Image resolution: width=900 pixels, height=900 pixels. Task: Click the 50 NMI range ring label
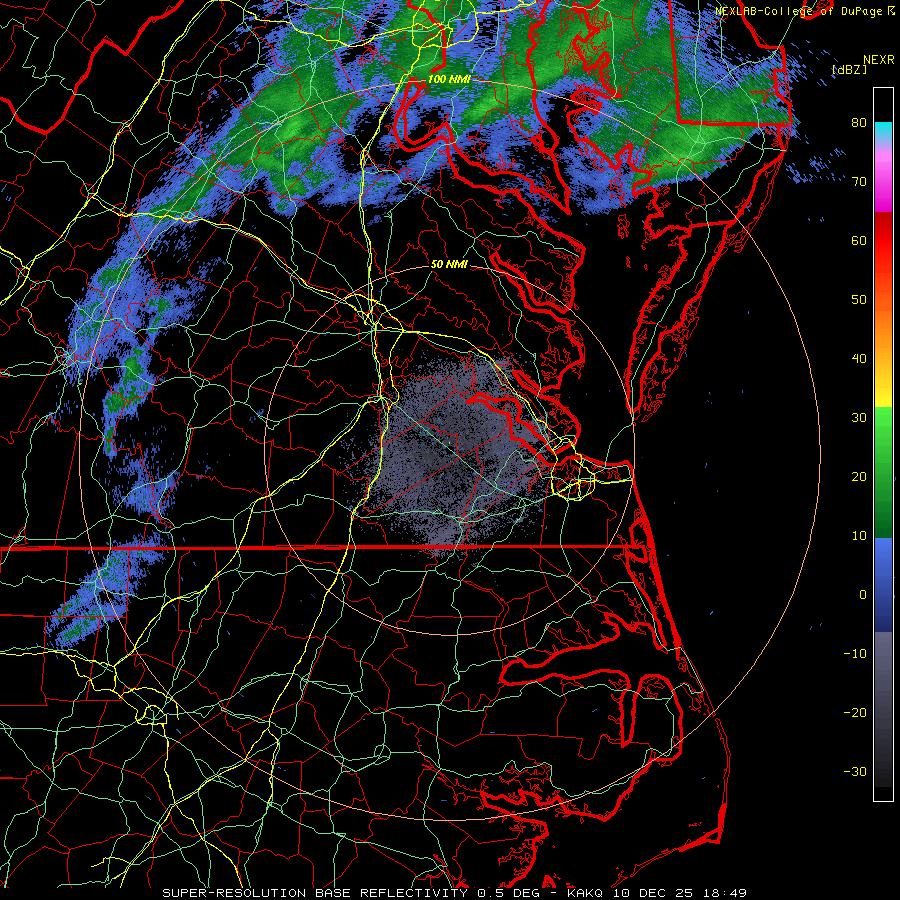click(449, 265)
